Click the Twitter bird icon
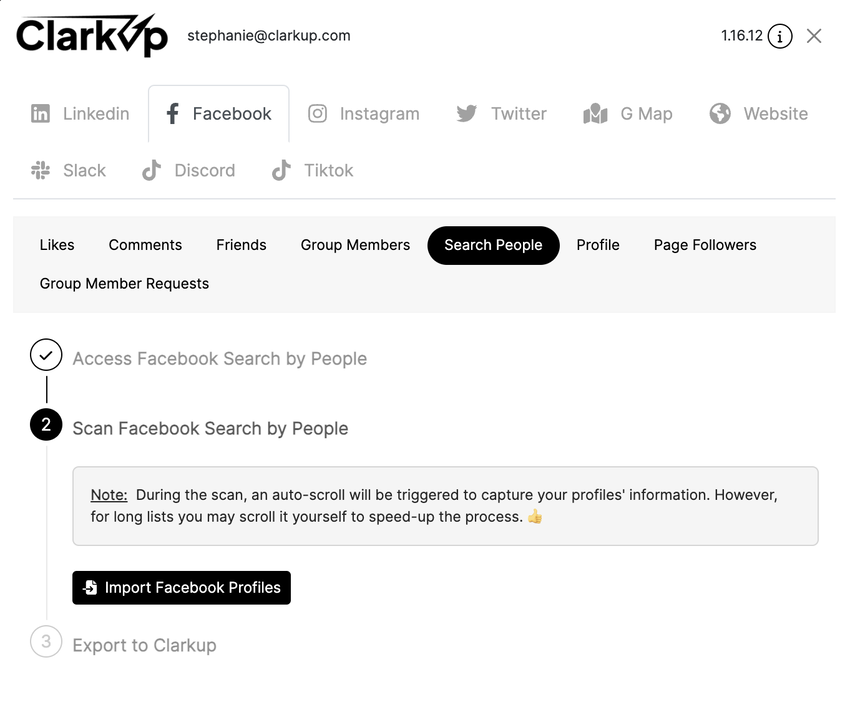Viewport: 850px width, 728px height. [466, 114]
